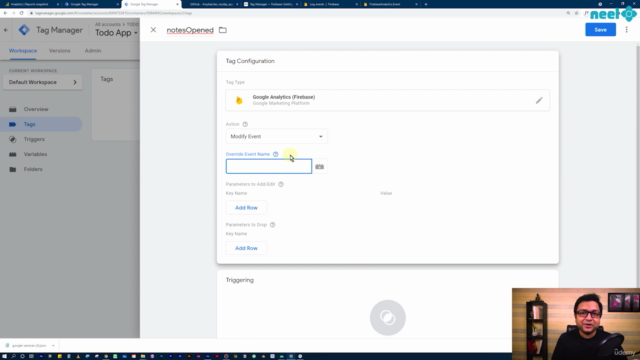Rename the tag title notesOpened

[x=190, y=30]
